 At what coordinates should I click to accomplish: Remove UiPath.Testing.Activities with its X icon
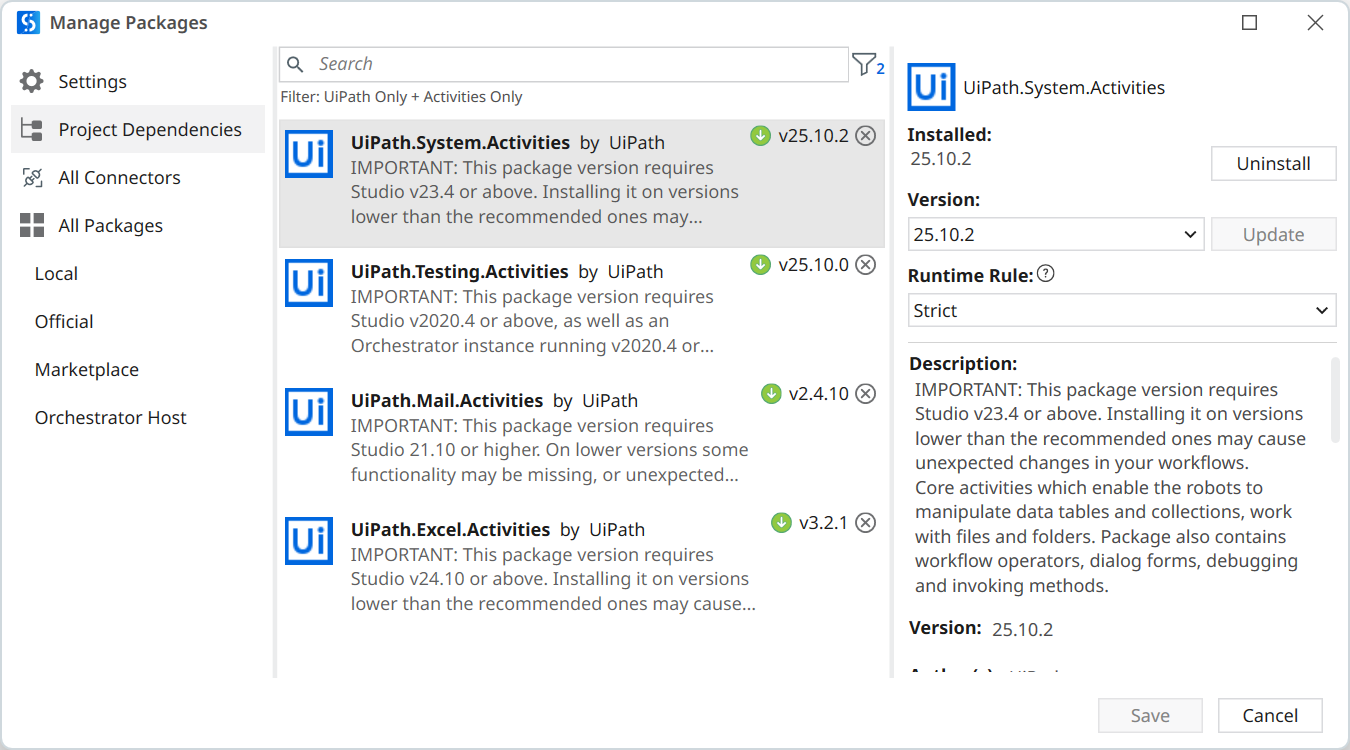click(866, 265)
